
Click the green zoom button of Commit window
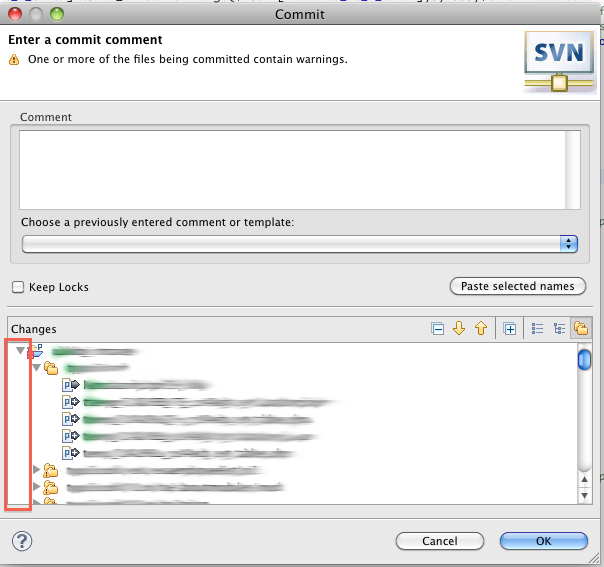coord(57,14)
